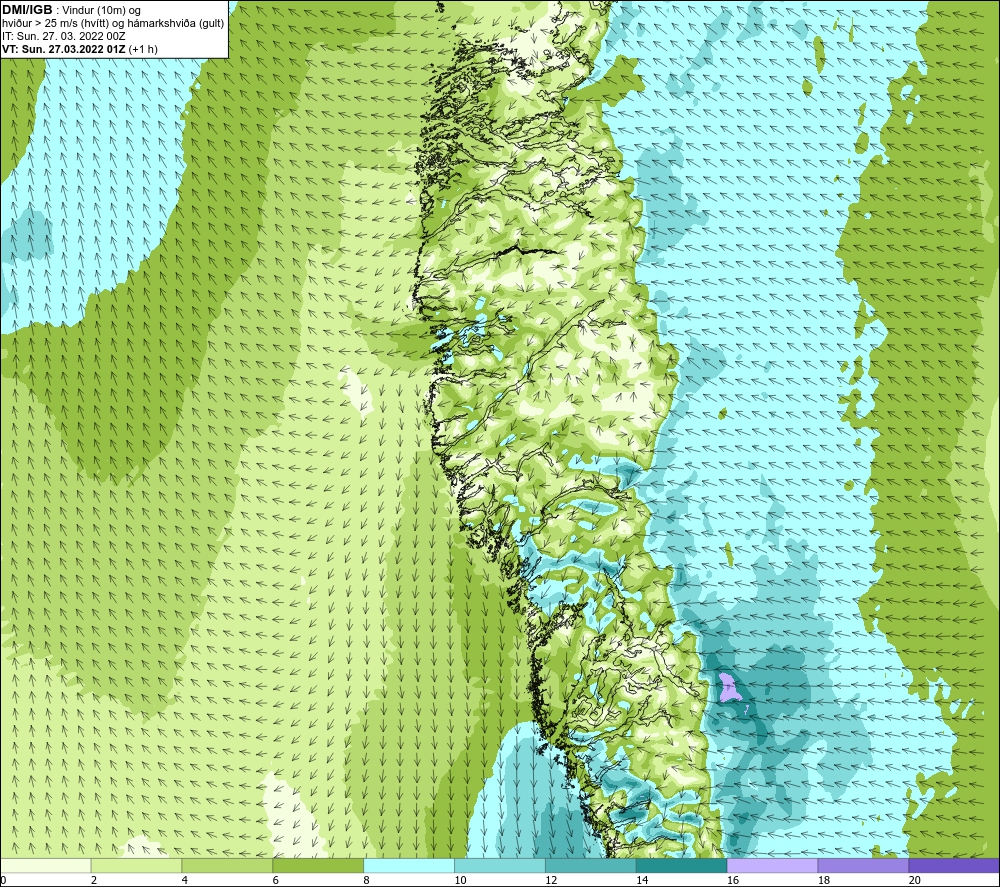Image resolution: width=1000 pixels, height=887 pixels.
Task: Click the 2–4 m/s light green legend swatch
Action: tap(136, 865)
